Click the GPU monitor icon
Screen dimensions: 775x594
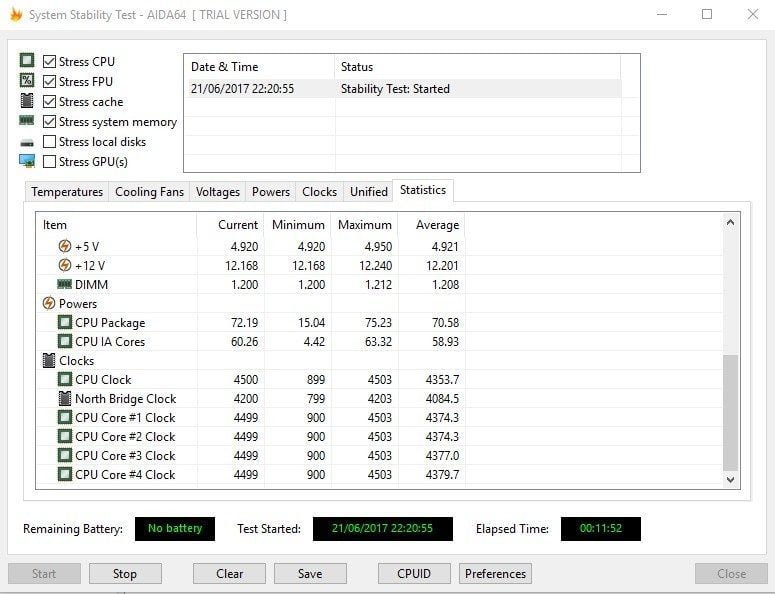point(27,161)
